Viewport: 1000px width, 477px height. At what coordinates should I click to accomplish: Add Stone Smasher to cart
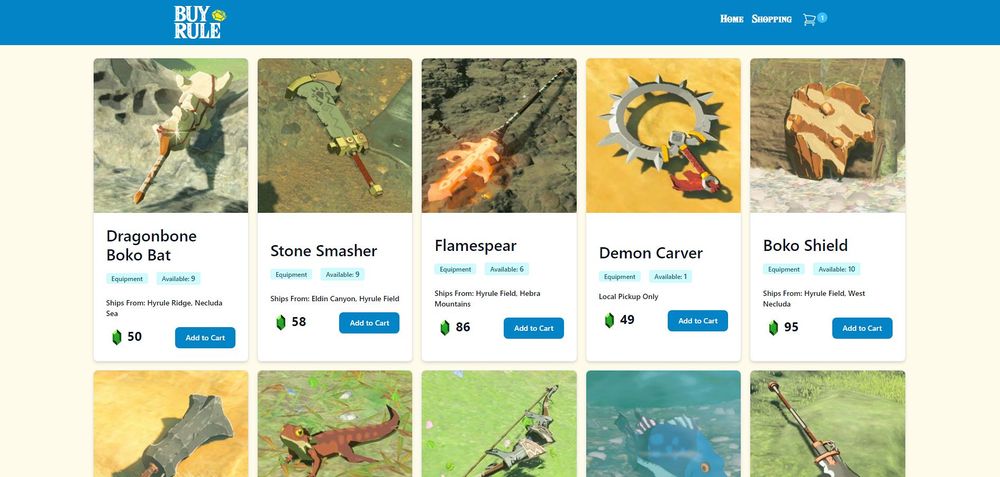coord(369,323)
